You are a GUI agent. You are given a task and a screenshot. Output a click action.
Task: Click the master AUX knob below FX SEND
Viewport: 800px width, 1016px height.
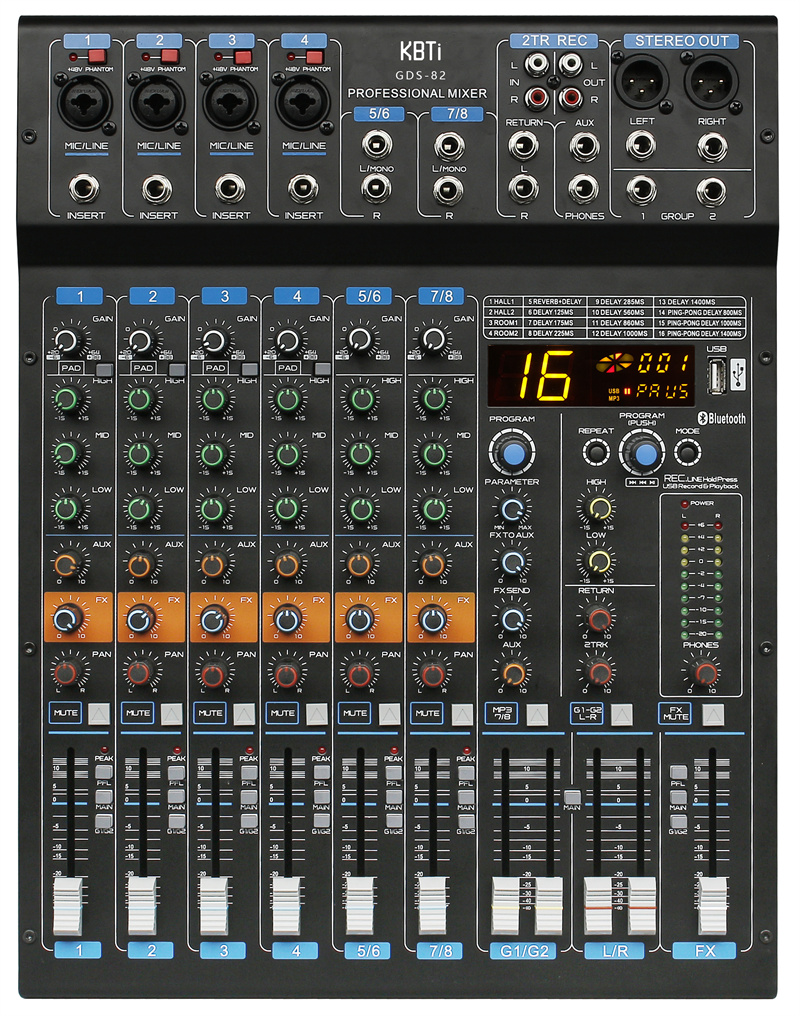click(513, 673)
